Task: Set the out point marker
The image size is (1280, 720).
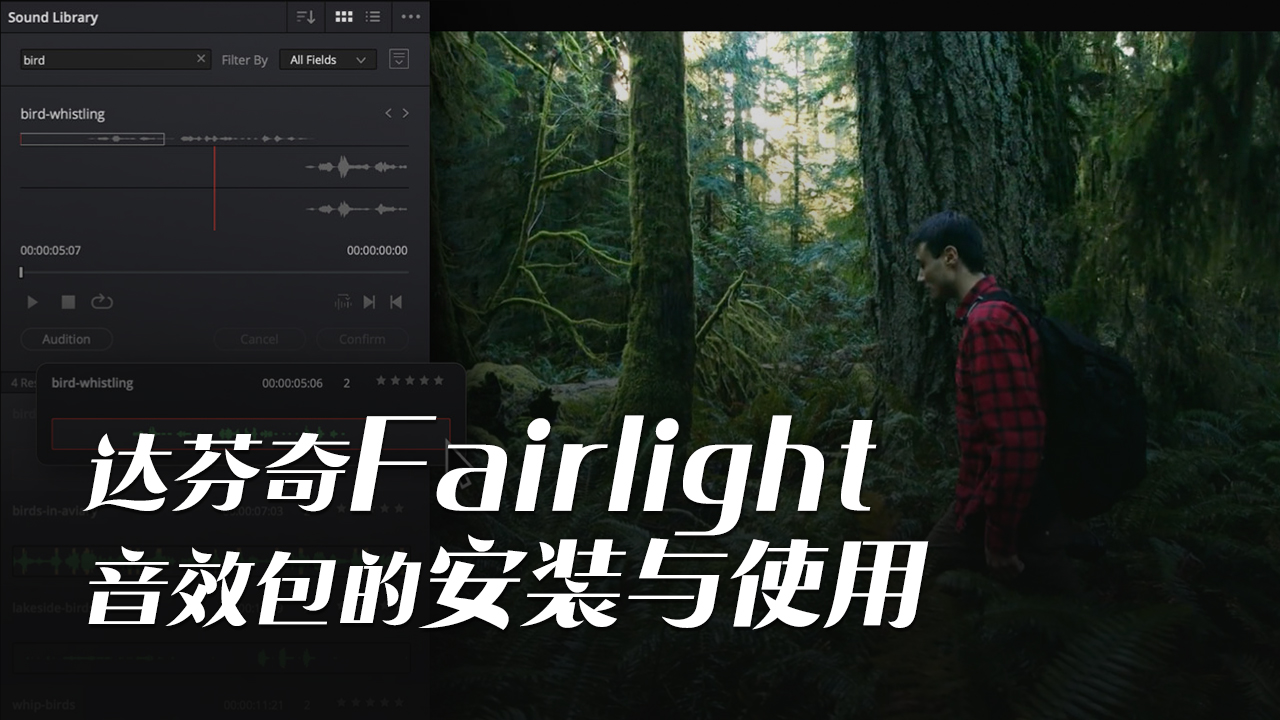Action: (x=396, y=302)
